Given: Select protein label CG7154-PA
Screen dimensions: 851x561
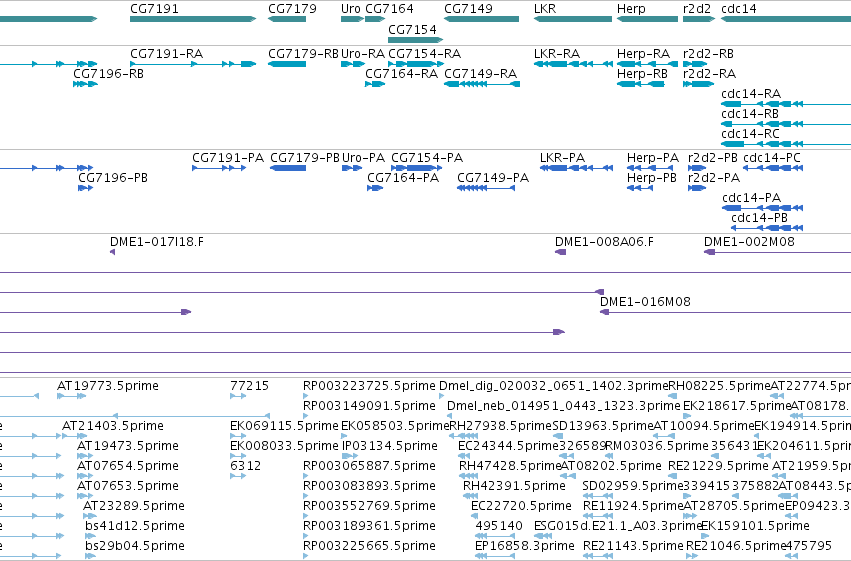Looking at the screenshot, I should coord(427,158).
